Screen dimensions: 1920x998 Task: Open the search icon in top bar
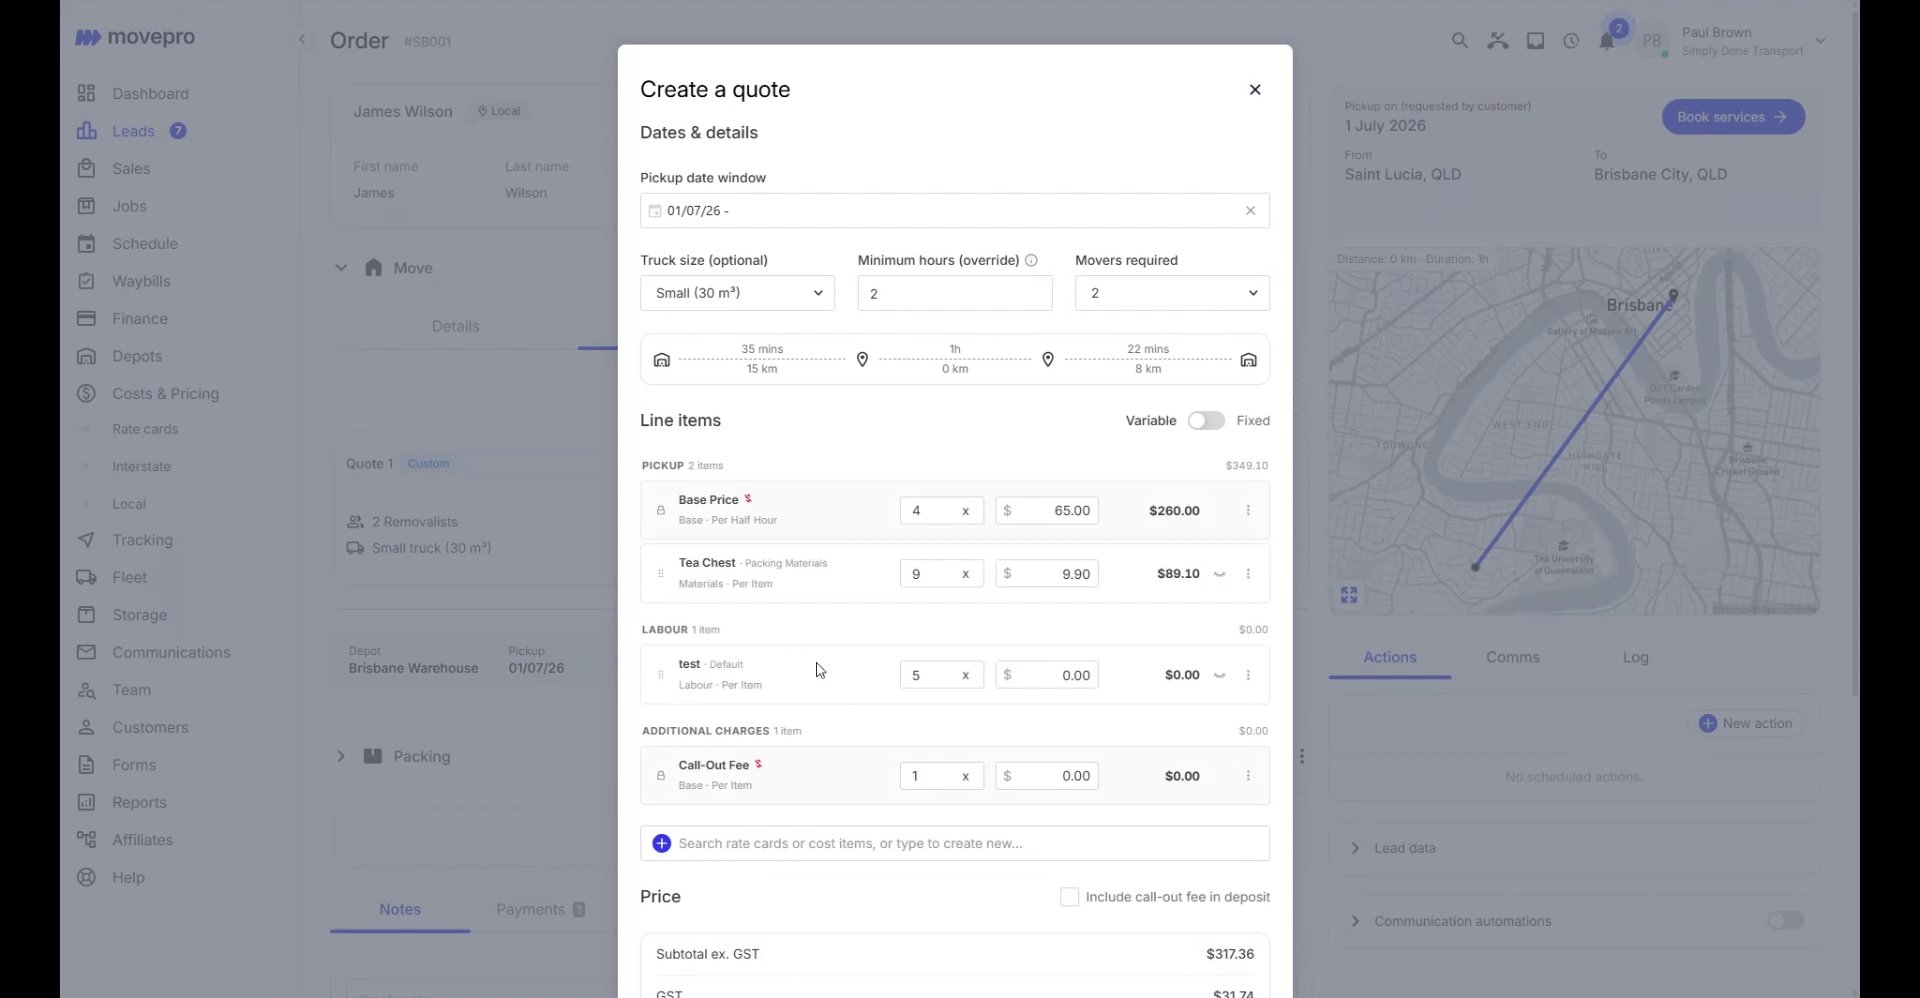(x=1460, y=41)
